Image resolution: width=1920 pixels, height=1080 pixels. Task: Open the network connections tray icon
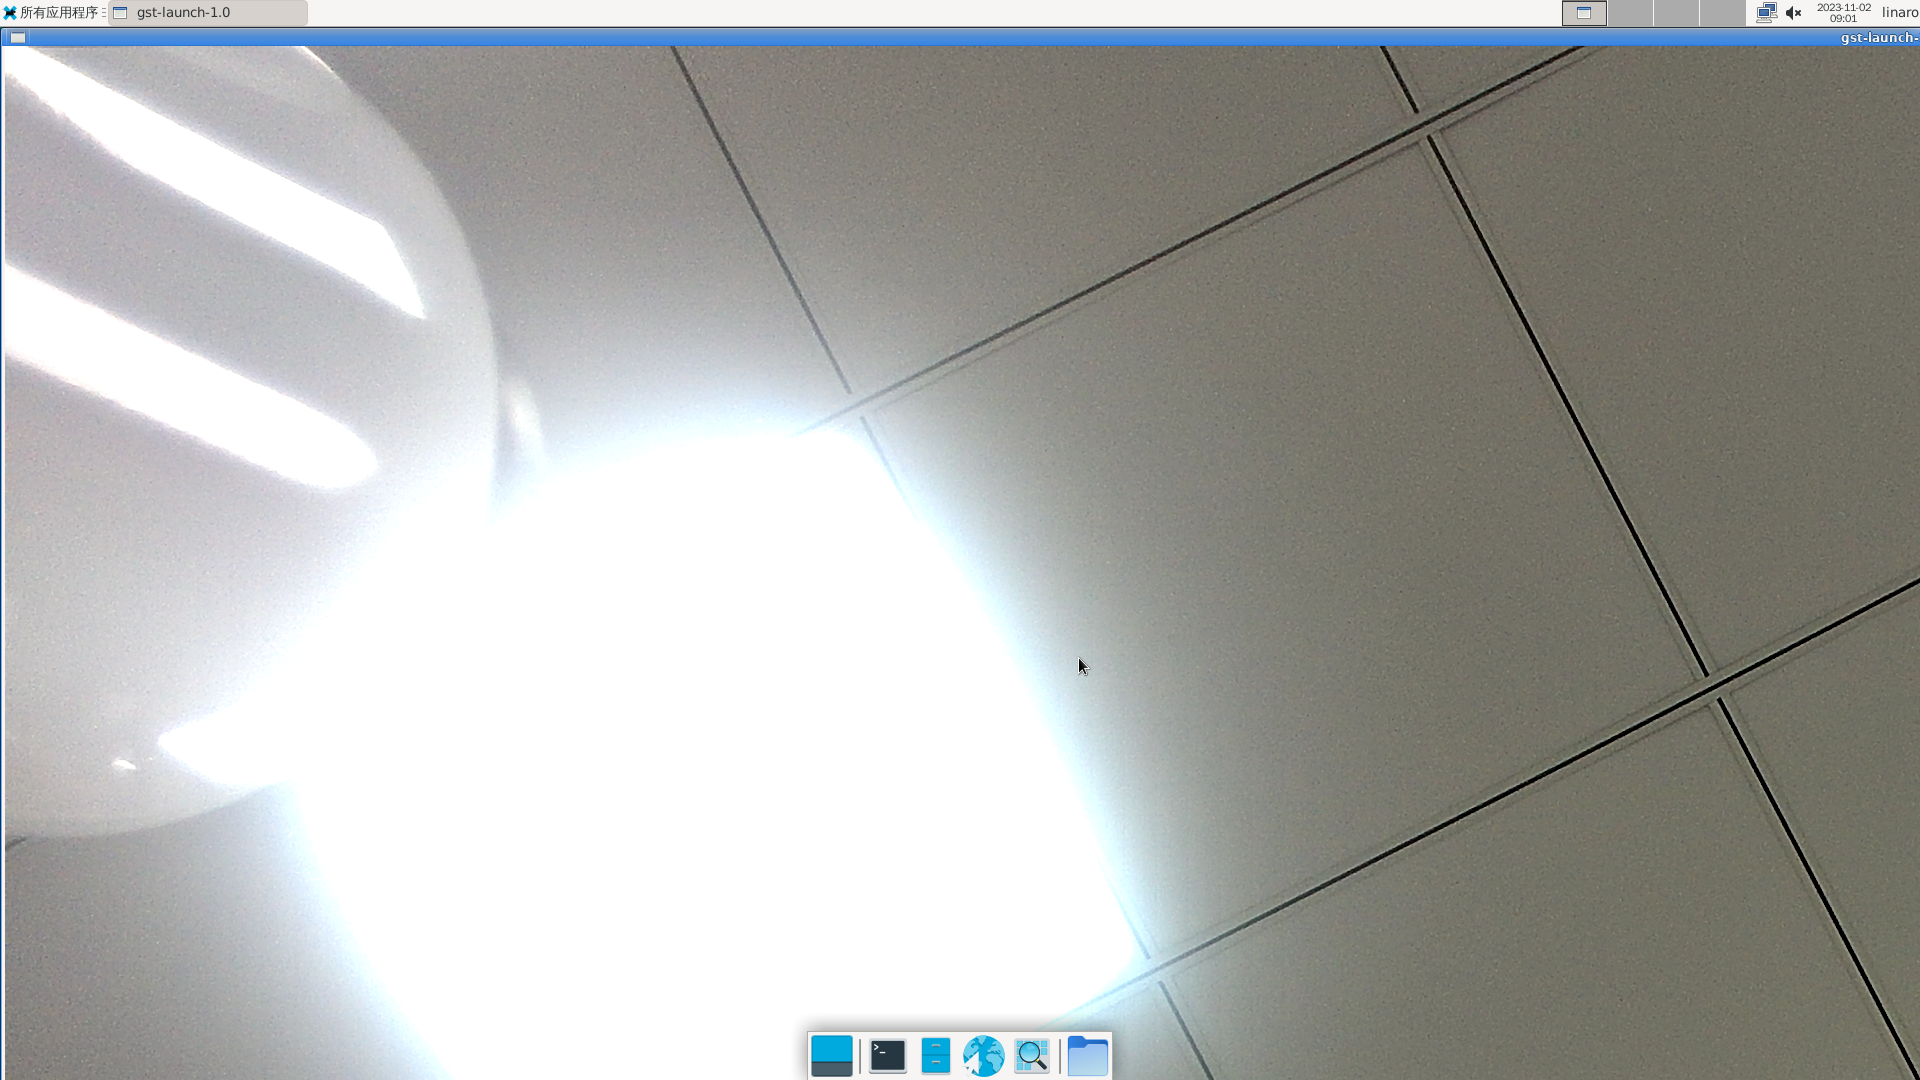(x=1766, y=13)
